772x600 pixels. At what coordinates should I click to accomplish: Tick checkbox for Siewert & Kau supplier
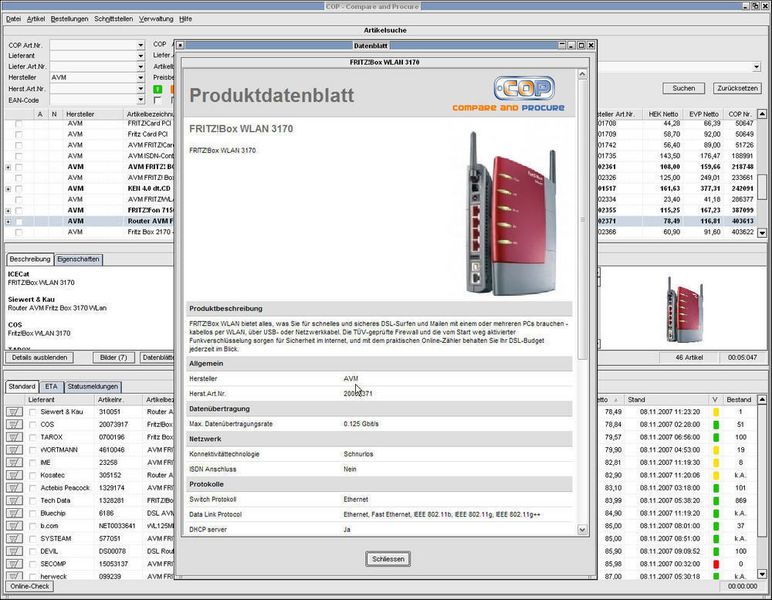click(x=32, y=412)
